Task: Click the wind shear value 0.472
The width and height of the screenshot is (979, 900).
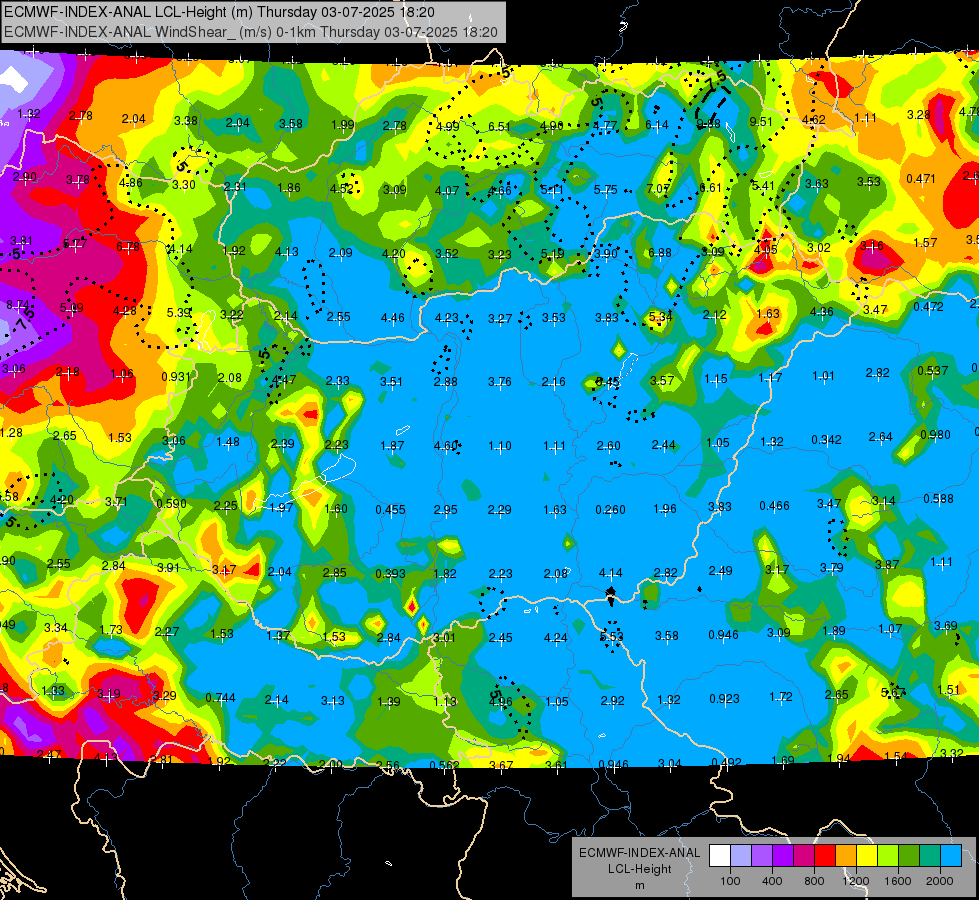Action: click(x=928, y=307)
